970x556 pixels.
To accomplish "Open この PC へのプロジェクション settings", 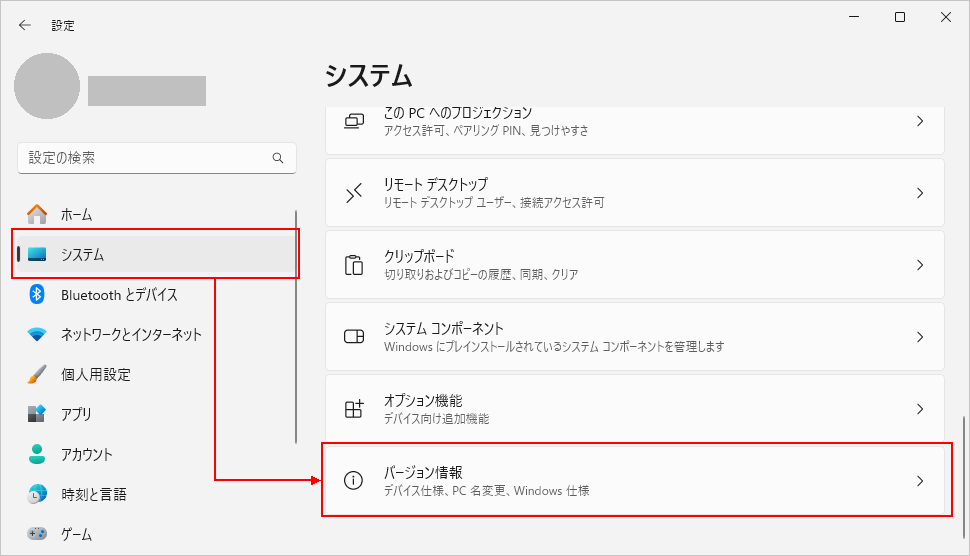I will (635, 130).
